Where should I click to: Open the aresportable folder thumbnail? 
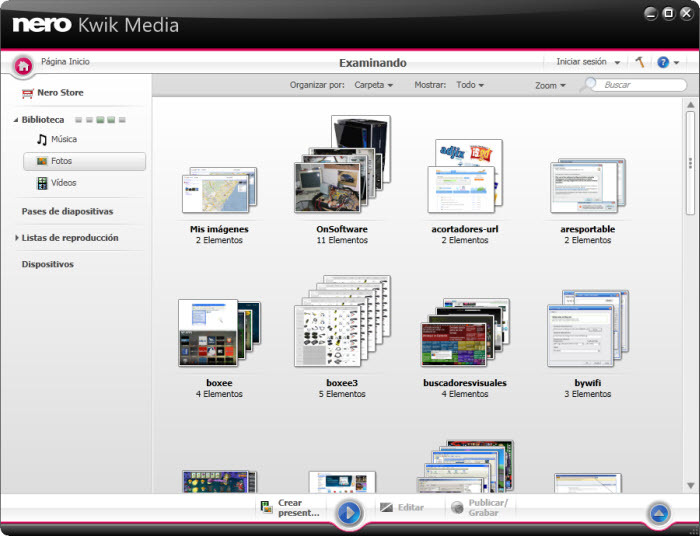[x=588, y=186]
